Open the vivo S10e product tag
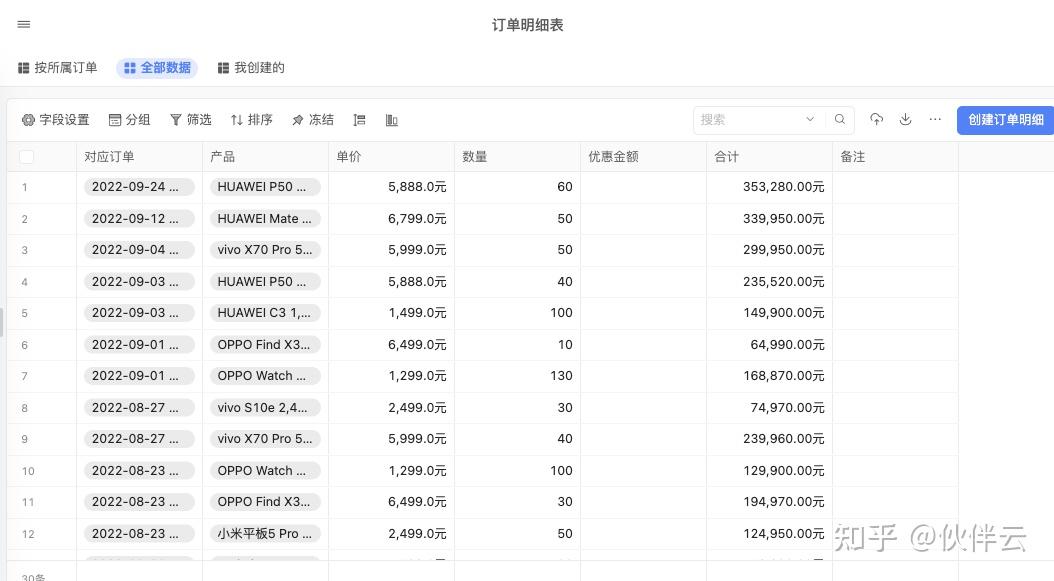Screen dimensions: 1054x581 point(265,408)
